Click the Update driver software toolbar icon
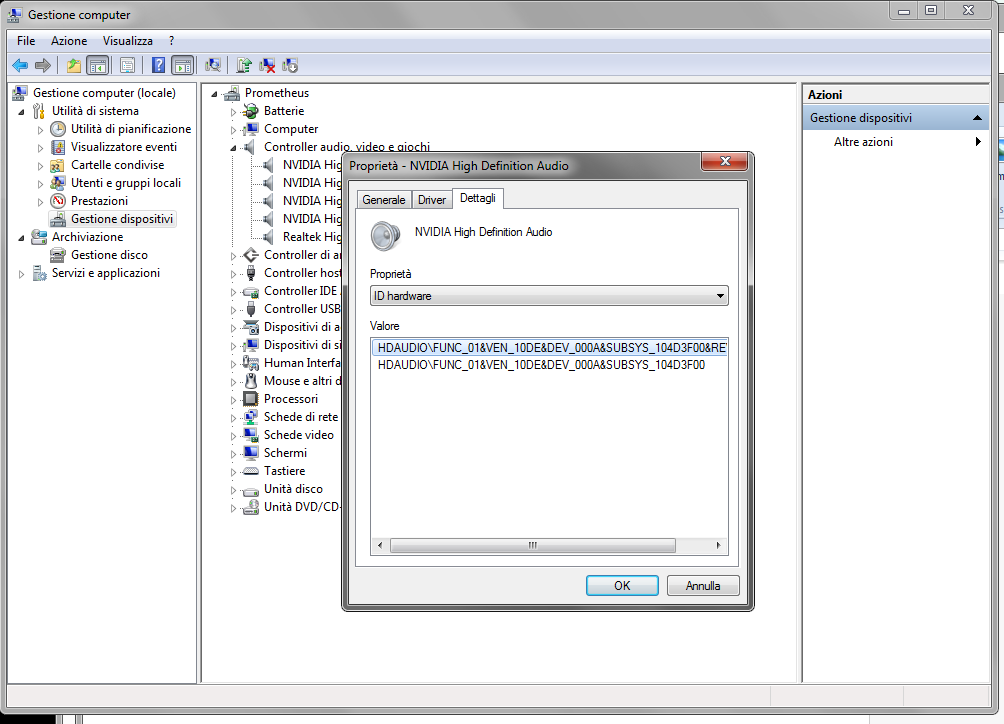 243,65
